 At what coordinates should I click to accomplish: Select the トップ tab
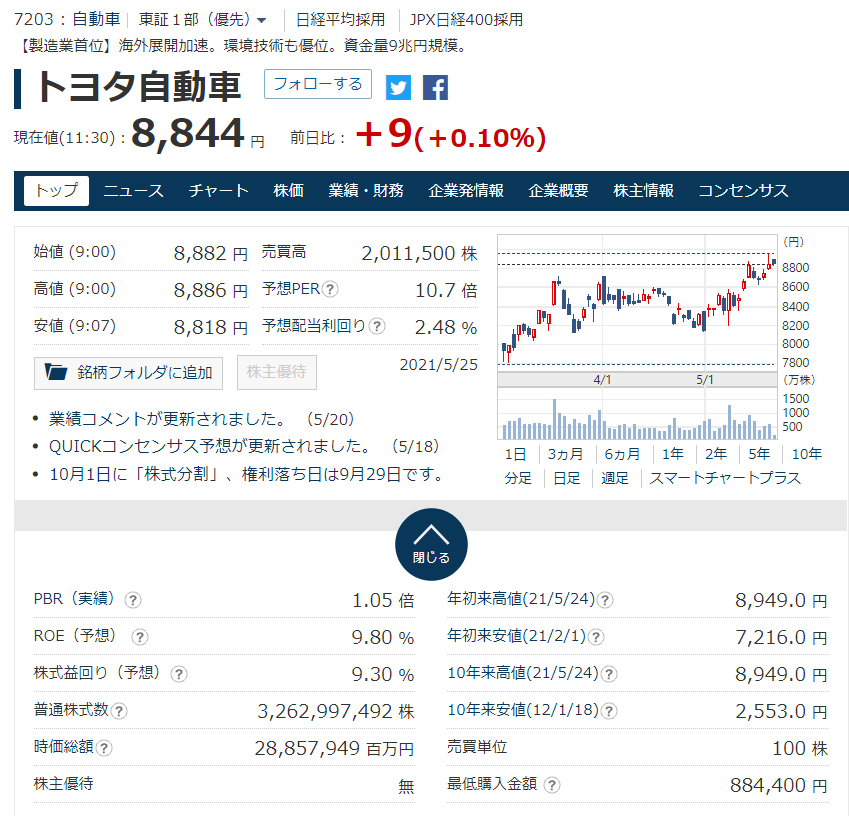pos(56,191)
